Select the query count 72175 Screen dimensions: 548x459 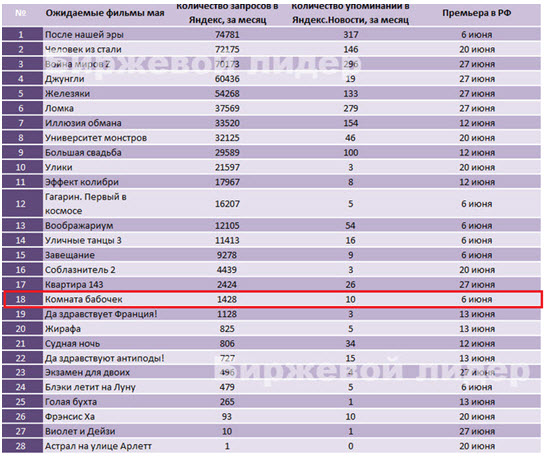227,49
